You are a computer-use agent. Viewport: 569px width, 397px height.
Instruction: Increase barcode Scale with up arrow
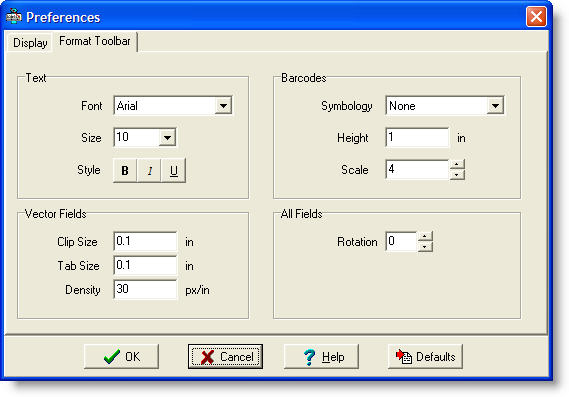tap(457, 165)
